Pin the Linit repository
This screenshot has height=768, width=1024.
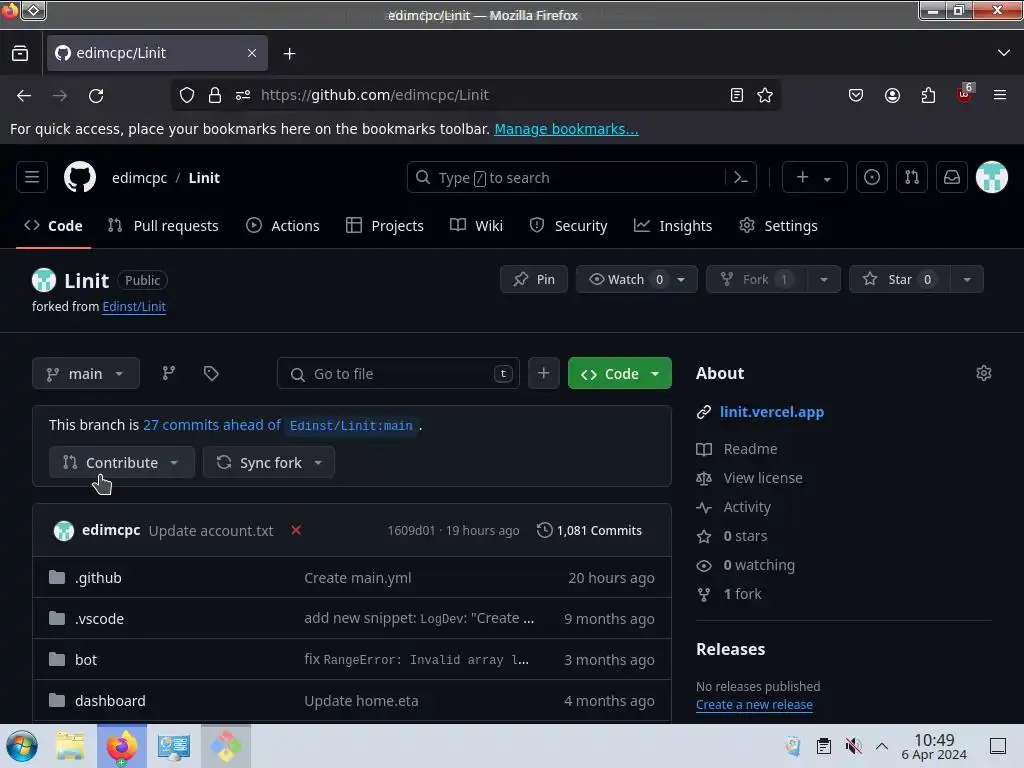[x=534, y=280]
